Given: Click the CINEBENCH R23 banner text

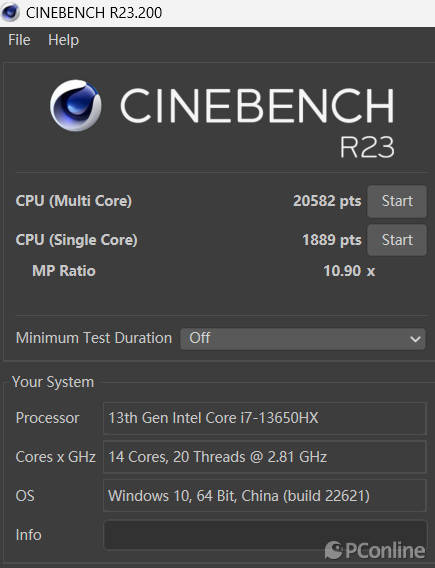Looking at the screenshot, I should tap(257, 122).
